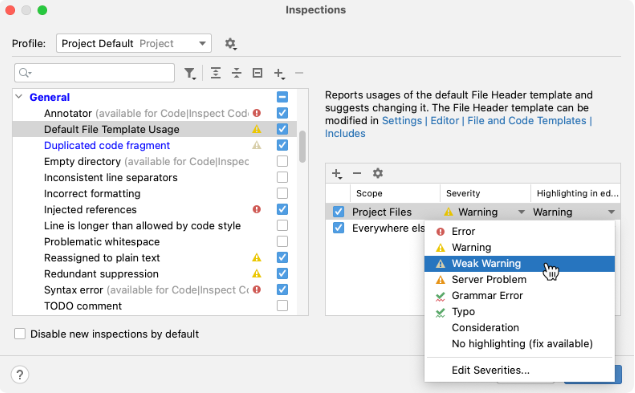The image size is (635, 393).
Task: Toggle Disable new inspections by default
Action: coord(20,334)
